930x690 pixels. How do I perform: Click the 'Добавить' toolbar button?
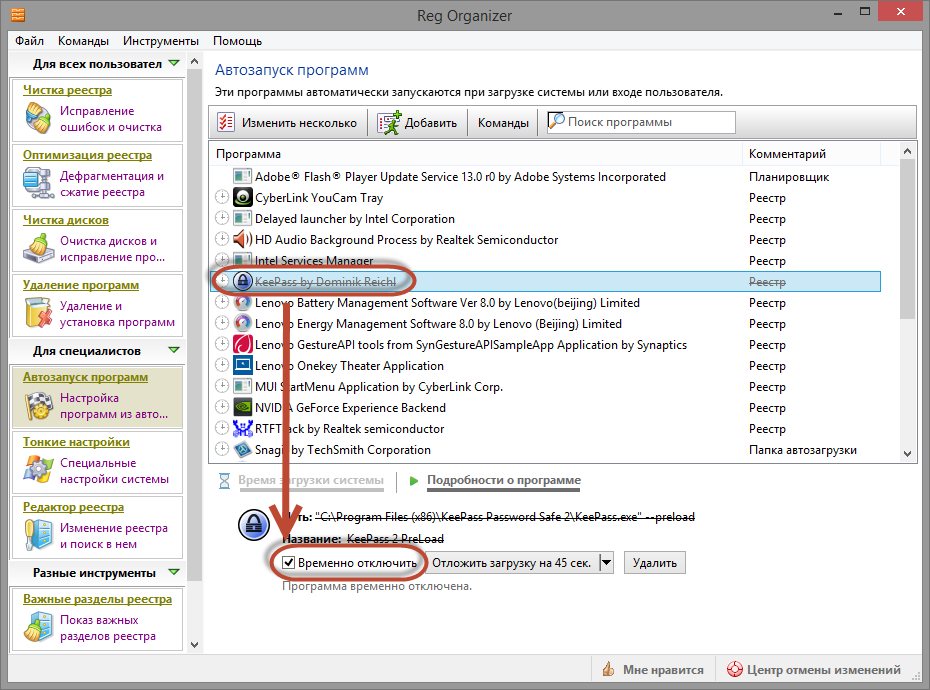418,123
